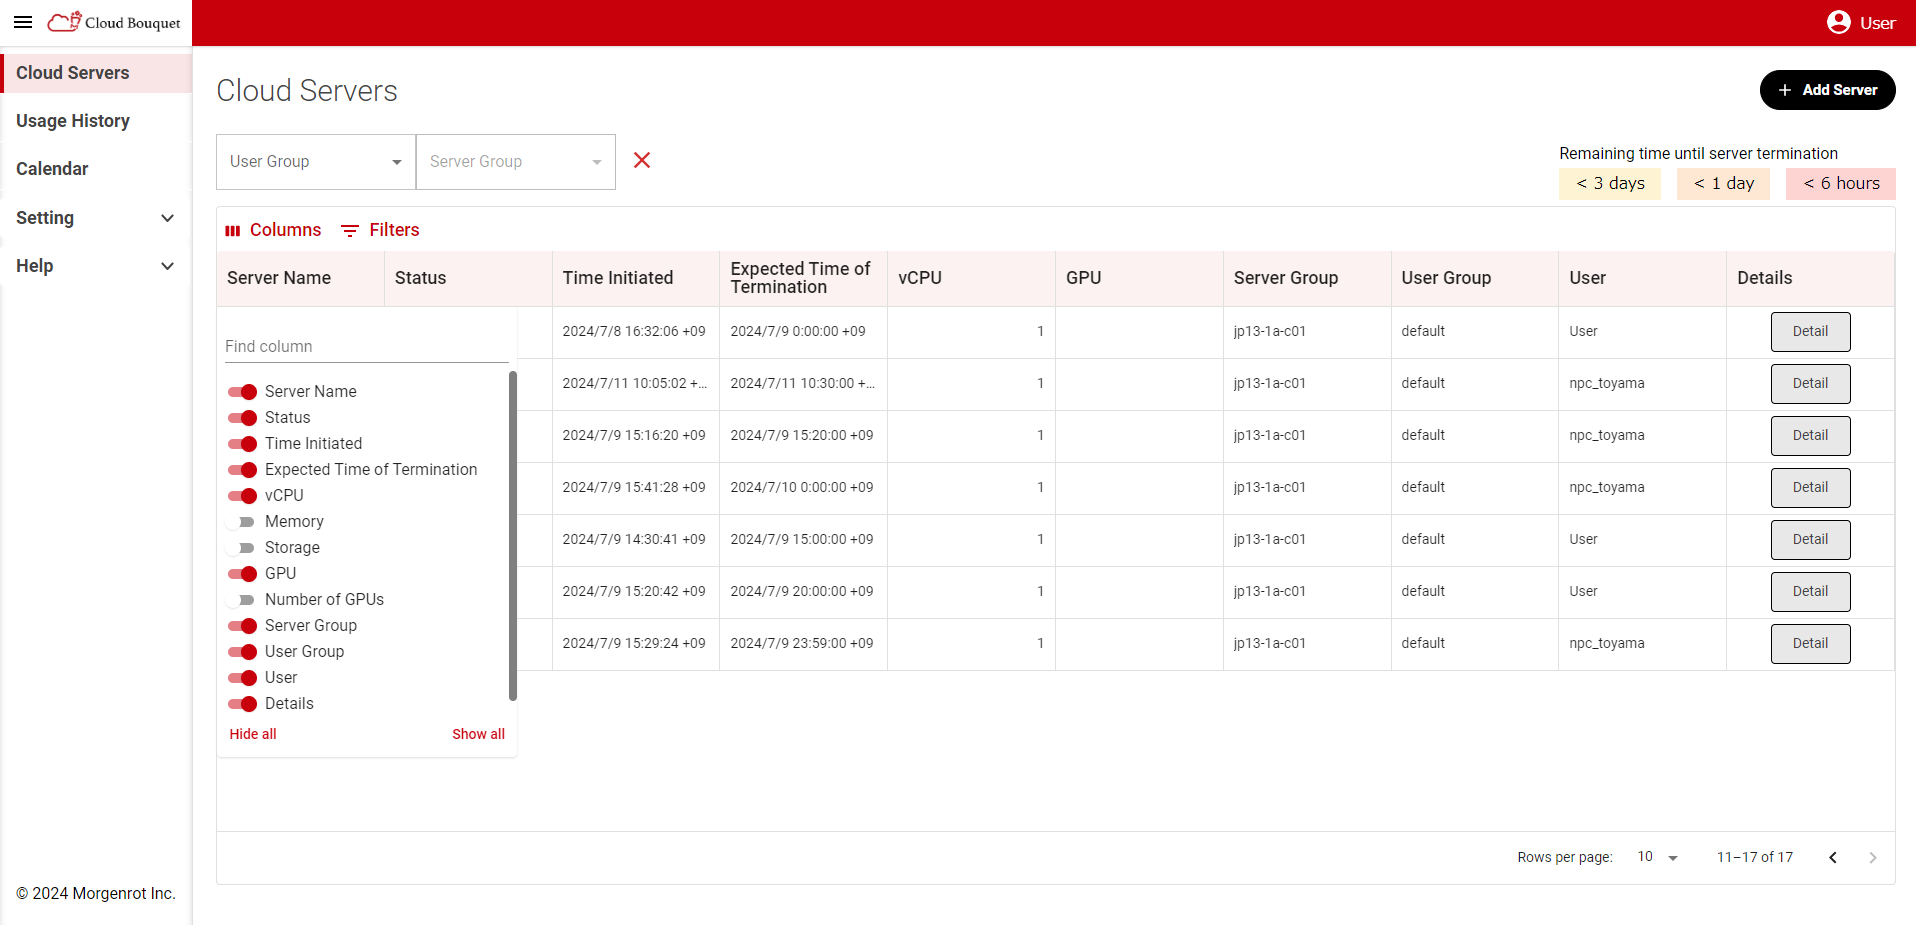Image resolution: width=1916 pixels, height=925 pixels.
Task: Toggle Time Initiated column visibility
Action: (242, 443)
